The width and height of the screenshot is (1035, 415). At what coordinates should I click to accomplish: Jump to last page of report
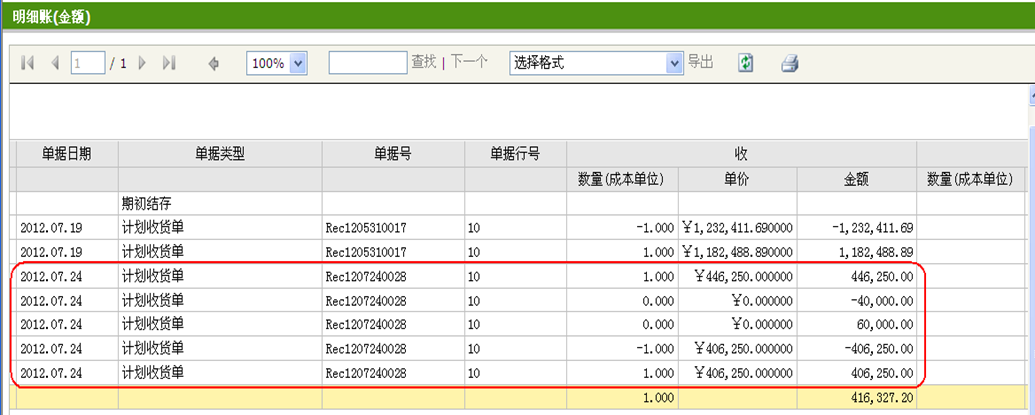pyautogui.click(x=169, y=63)
